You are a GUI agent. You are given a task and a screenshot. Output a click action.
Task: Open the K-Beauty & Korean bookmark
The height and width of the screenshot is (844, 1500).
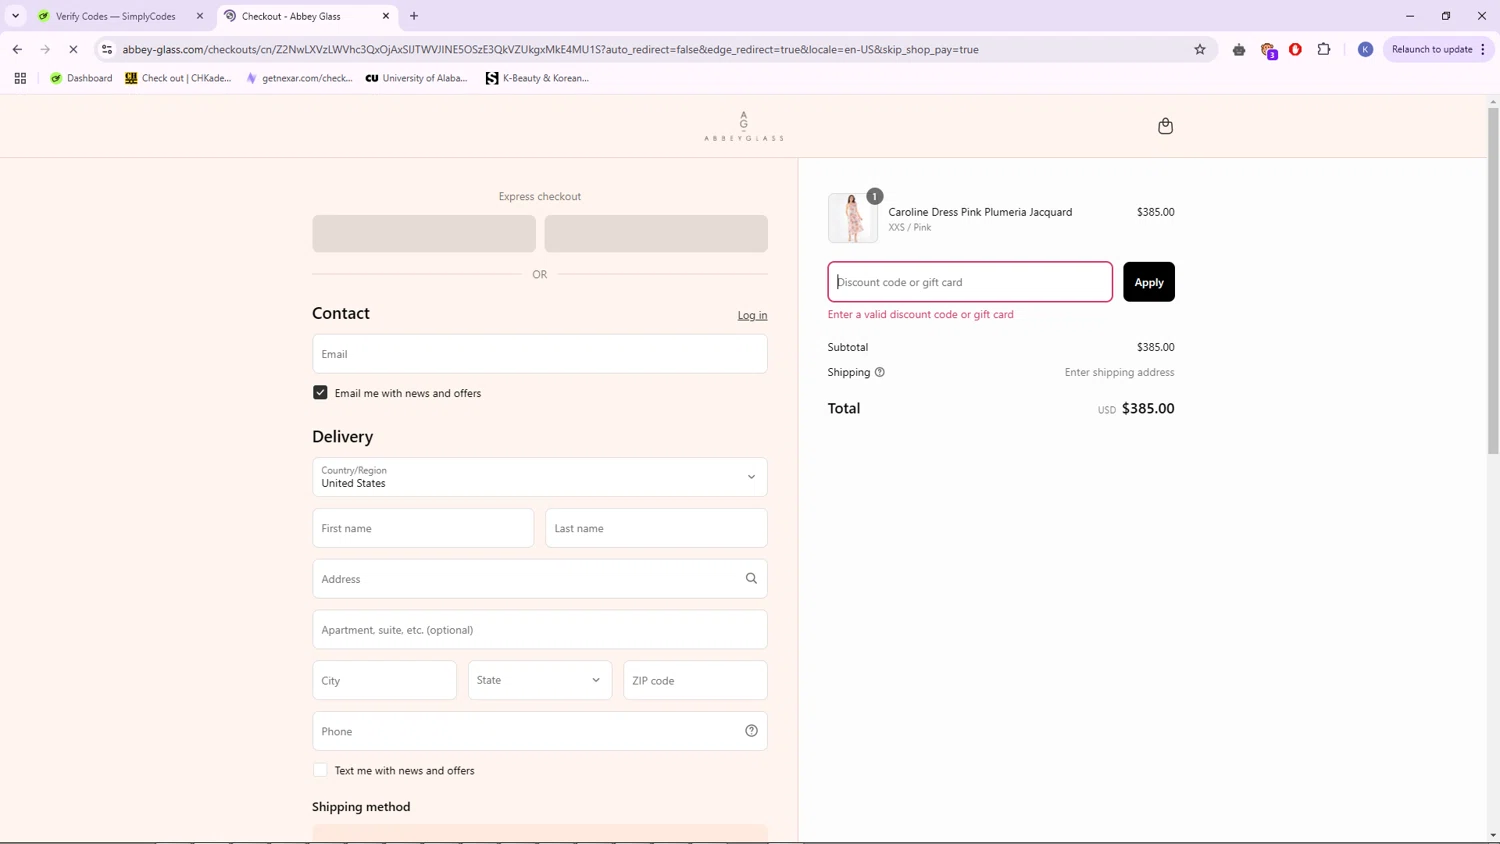tap(537, 78)
